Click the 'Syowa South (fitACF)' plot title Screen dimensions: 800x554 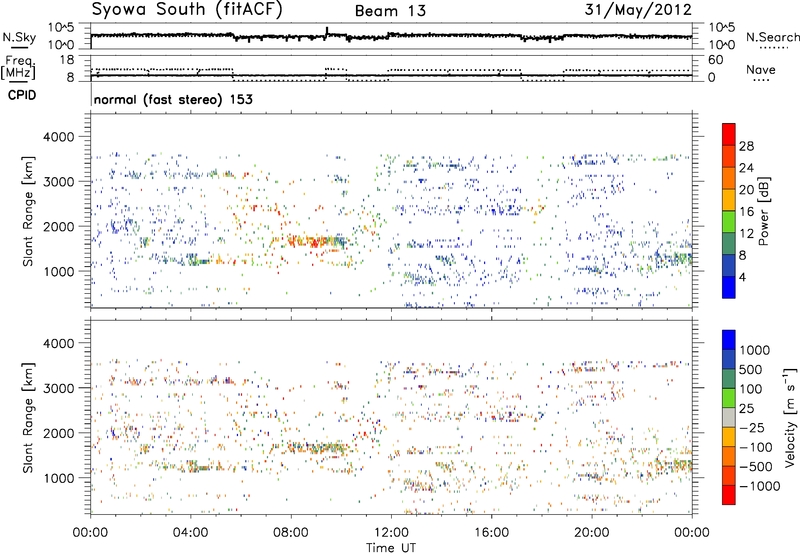[187, 9]
